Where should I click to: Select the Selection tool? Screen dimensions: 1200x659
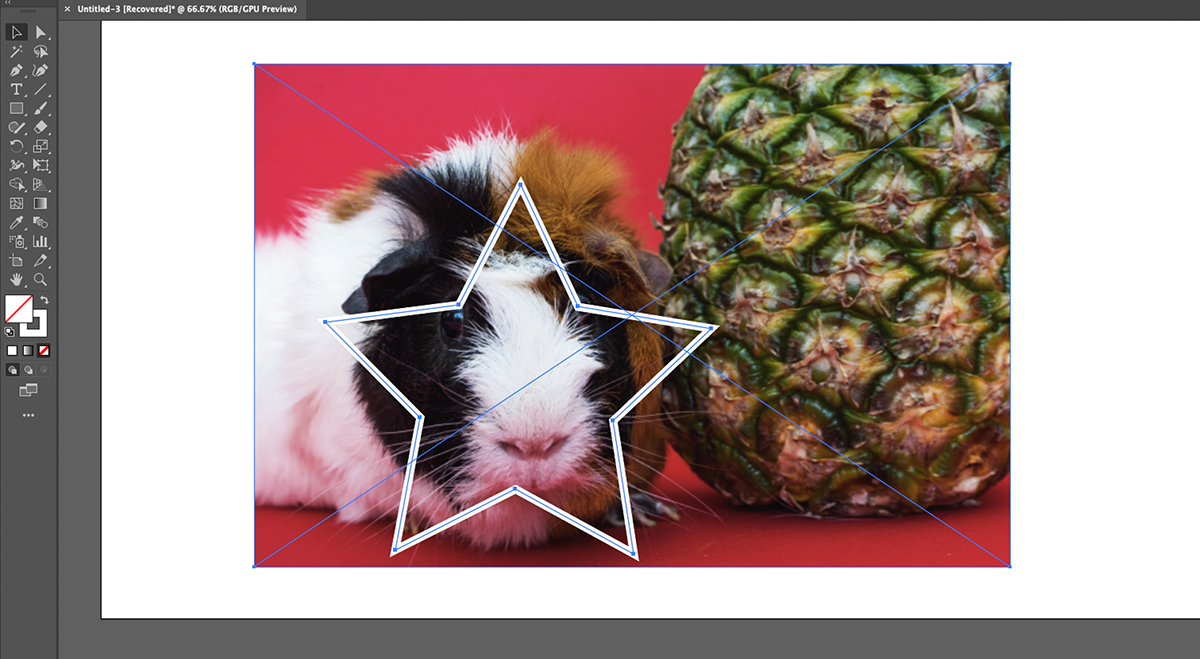(17, 33)
